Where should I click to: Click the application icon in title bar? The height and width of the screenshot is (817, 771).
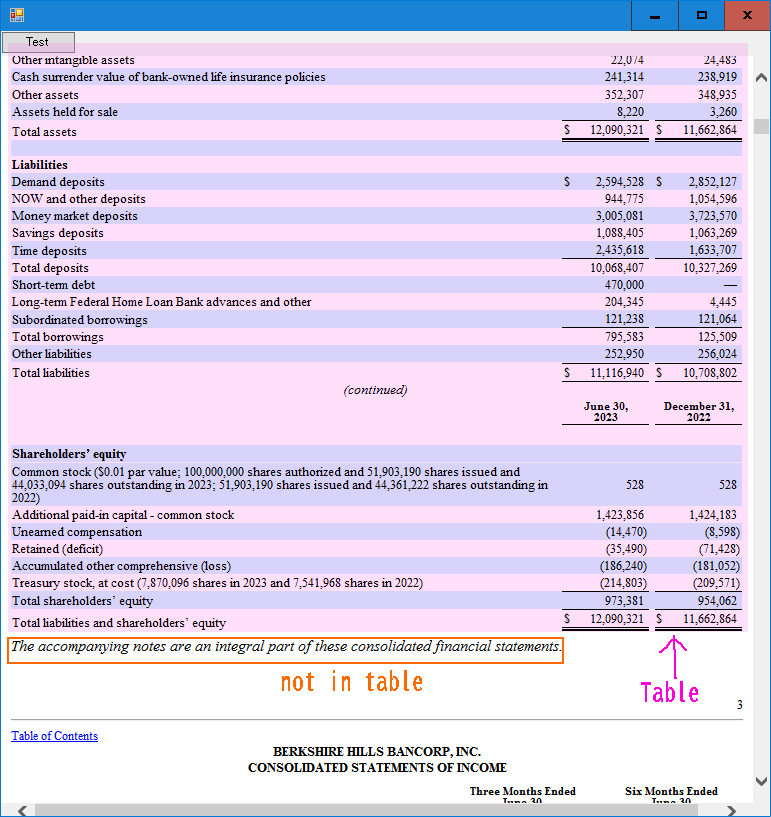(17, 15)
